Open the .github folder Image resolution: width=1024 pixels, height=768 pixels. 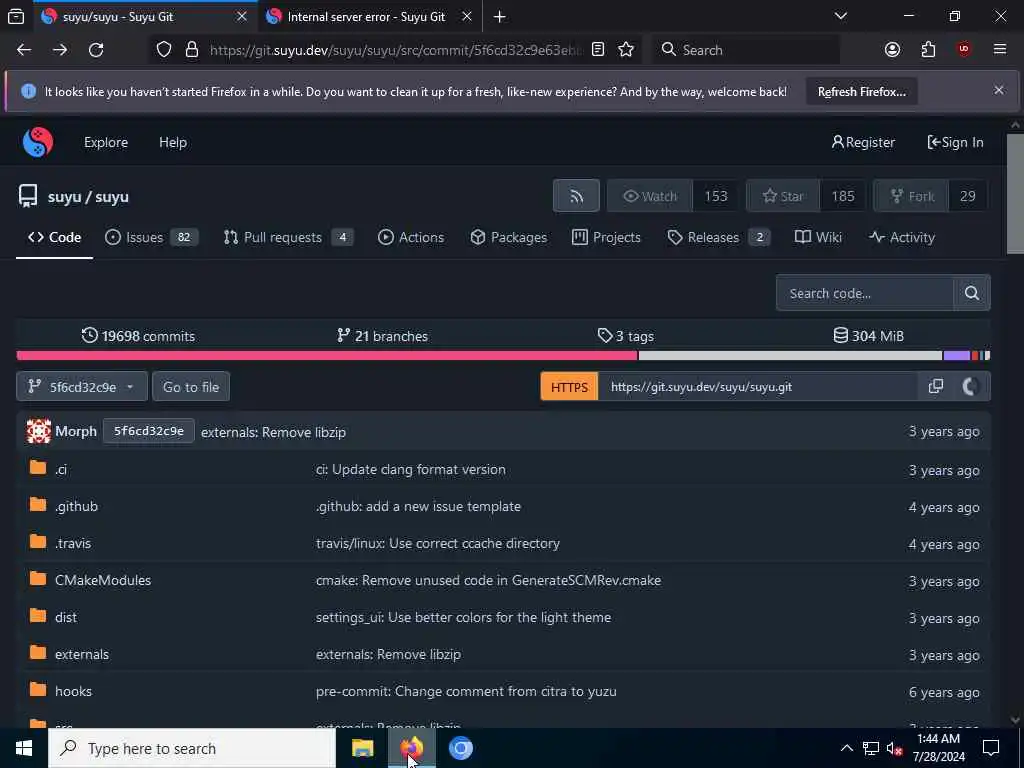click(76, 506)
